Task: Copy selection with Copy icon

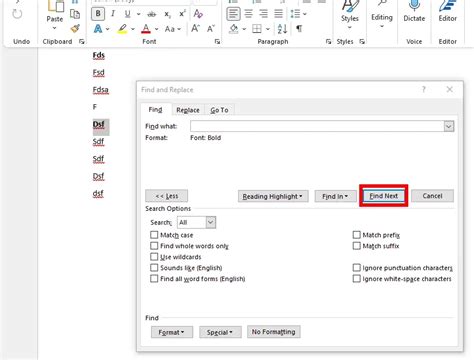Action: [75, 14]
